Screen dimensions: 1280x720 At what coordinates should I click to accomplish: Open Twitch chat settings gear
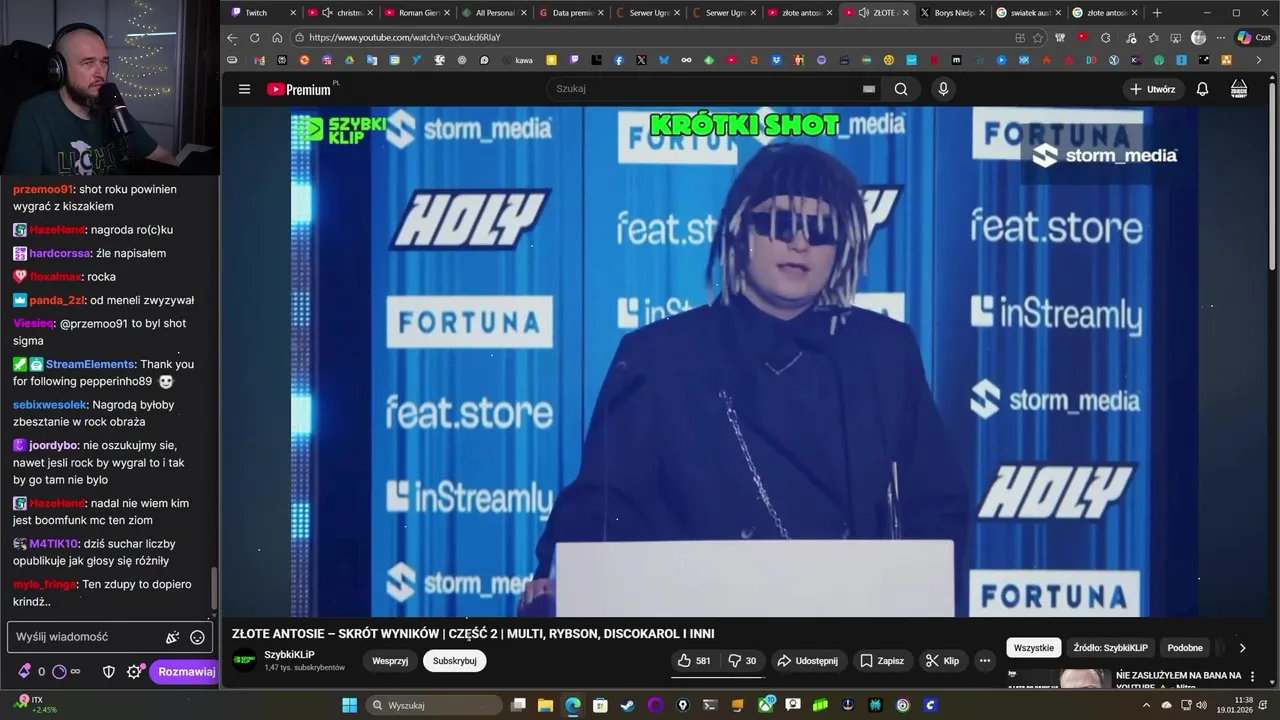pyautogui.click(x=134, y=672)
